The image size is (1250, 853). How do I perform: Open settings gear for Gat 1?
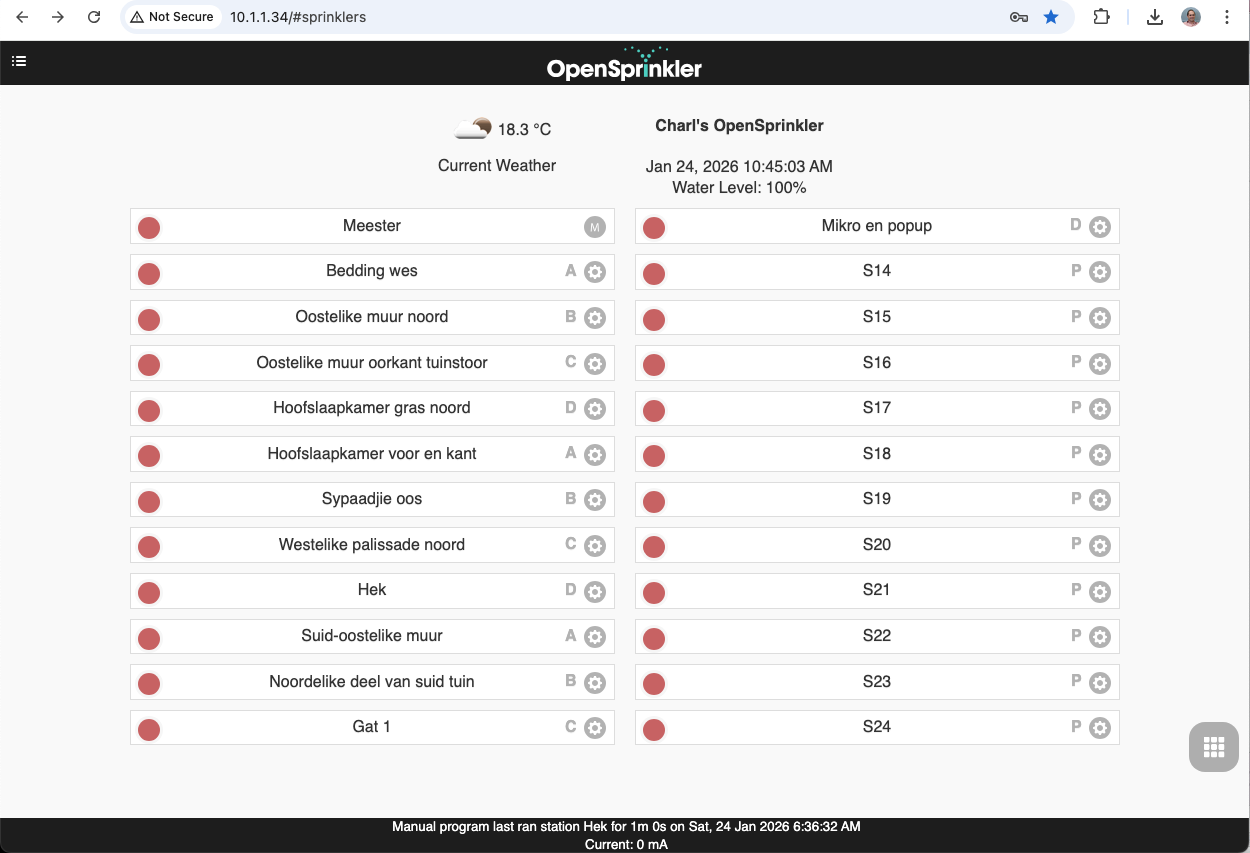pos(594,728)
